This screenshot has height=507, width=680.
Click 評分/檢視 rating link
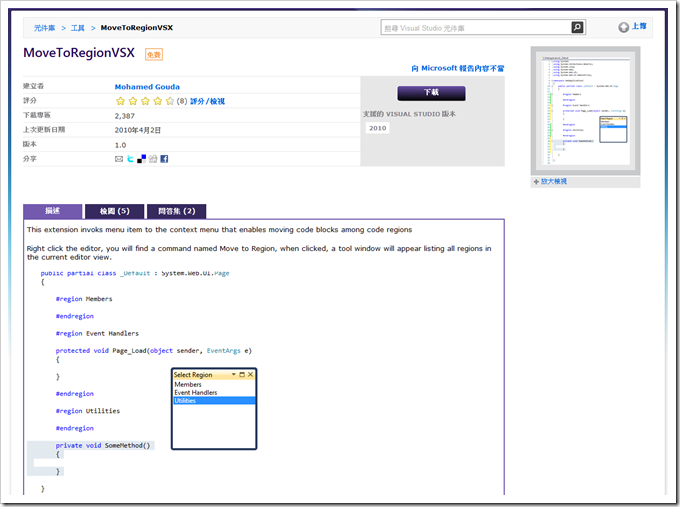point(207,101)
